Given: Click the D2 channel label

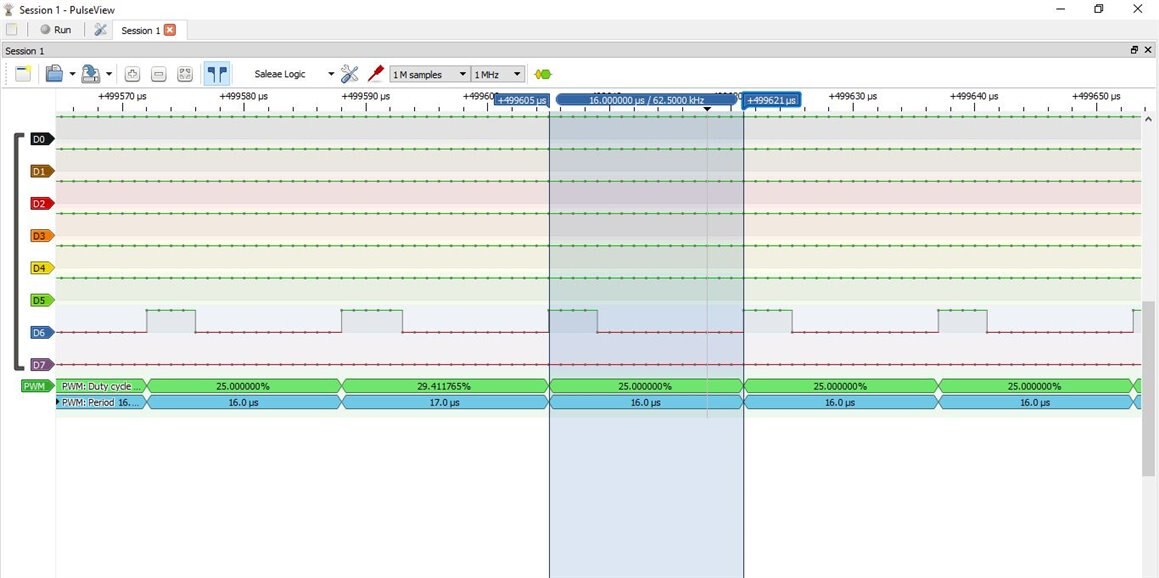Looking at the screenshot, I should [x=42, y=203].
